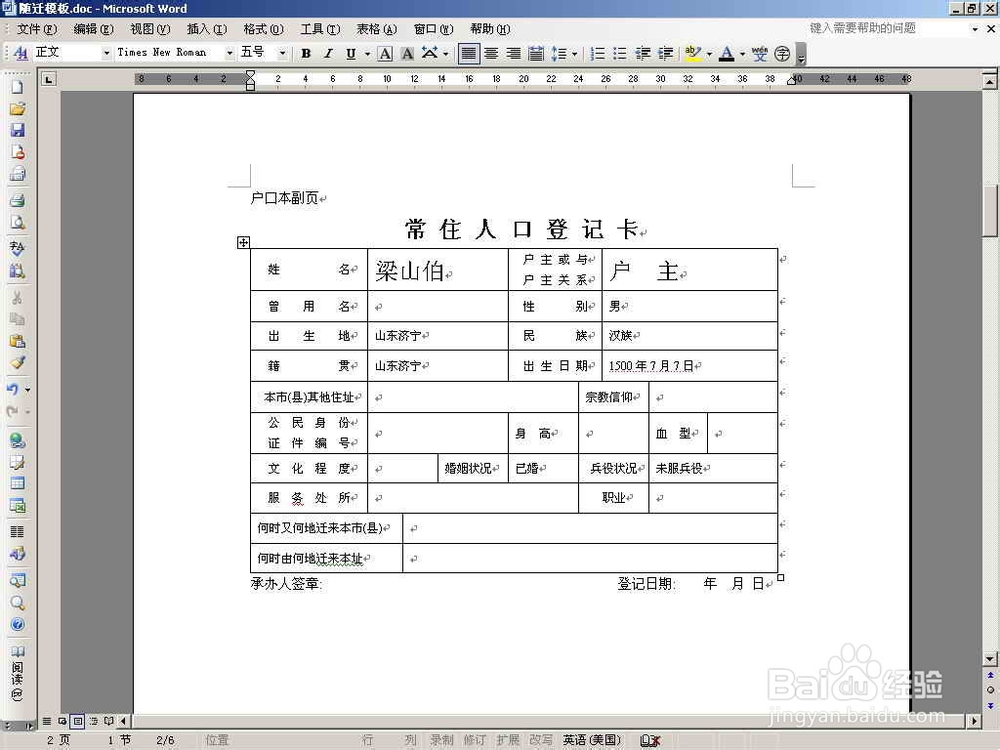The image size is (1000, 750).
Task: Toggle bold formatting
Action: 305,54
